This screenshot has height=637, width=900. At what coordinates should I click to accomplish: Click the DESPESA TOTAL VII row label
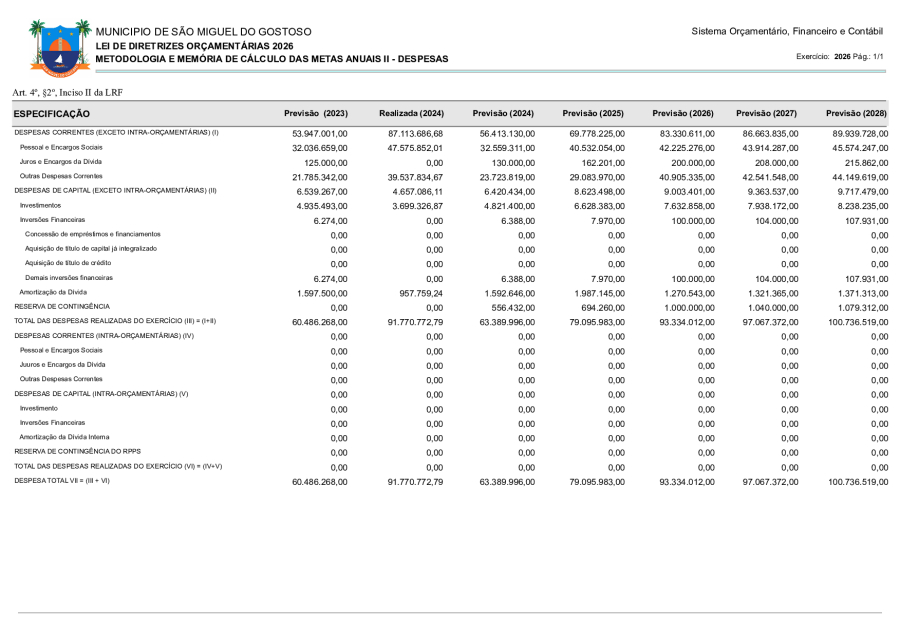pyautogui.click(x=62, y=481)
